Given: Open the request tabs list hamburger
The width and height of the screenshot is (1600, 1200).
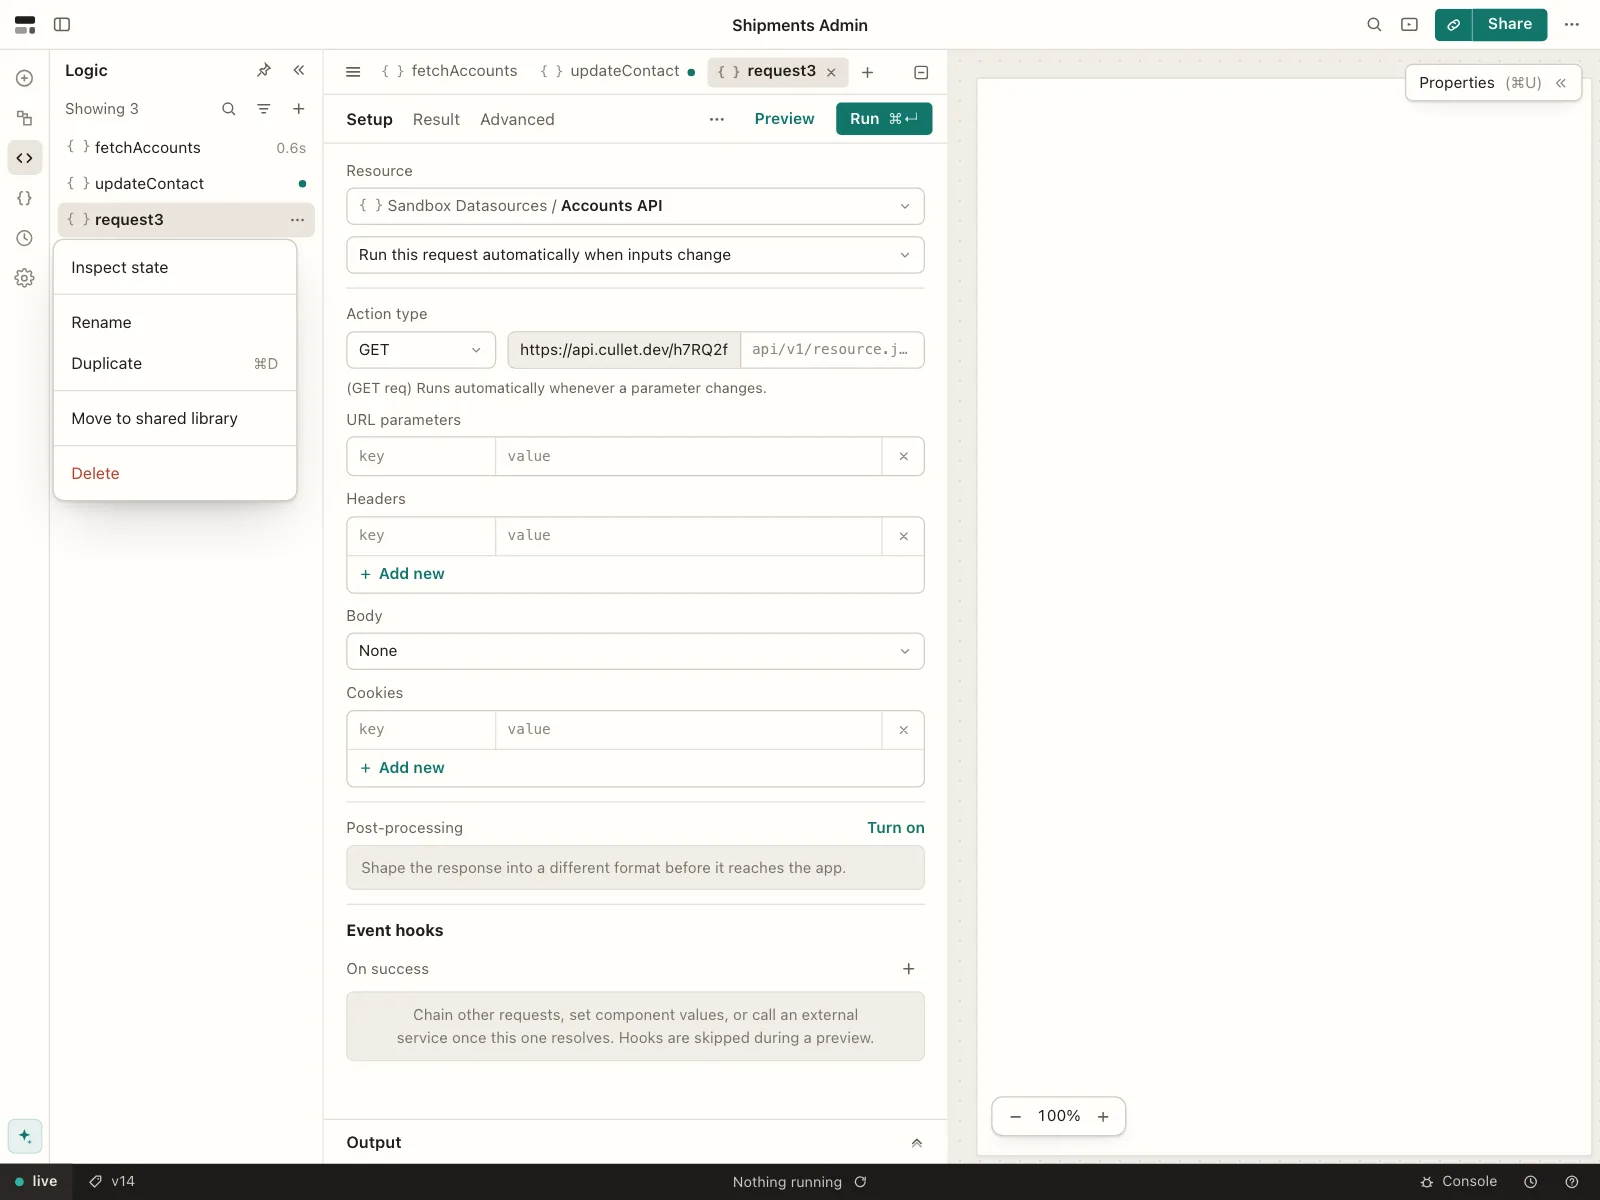Looking at the screenshot, I should [x=353, y=72].
